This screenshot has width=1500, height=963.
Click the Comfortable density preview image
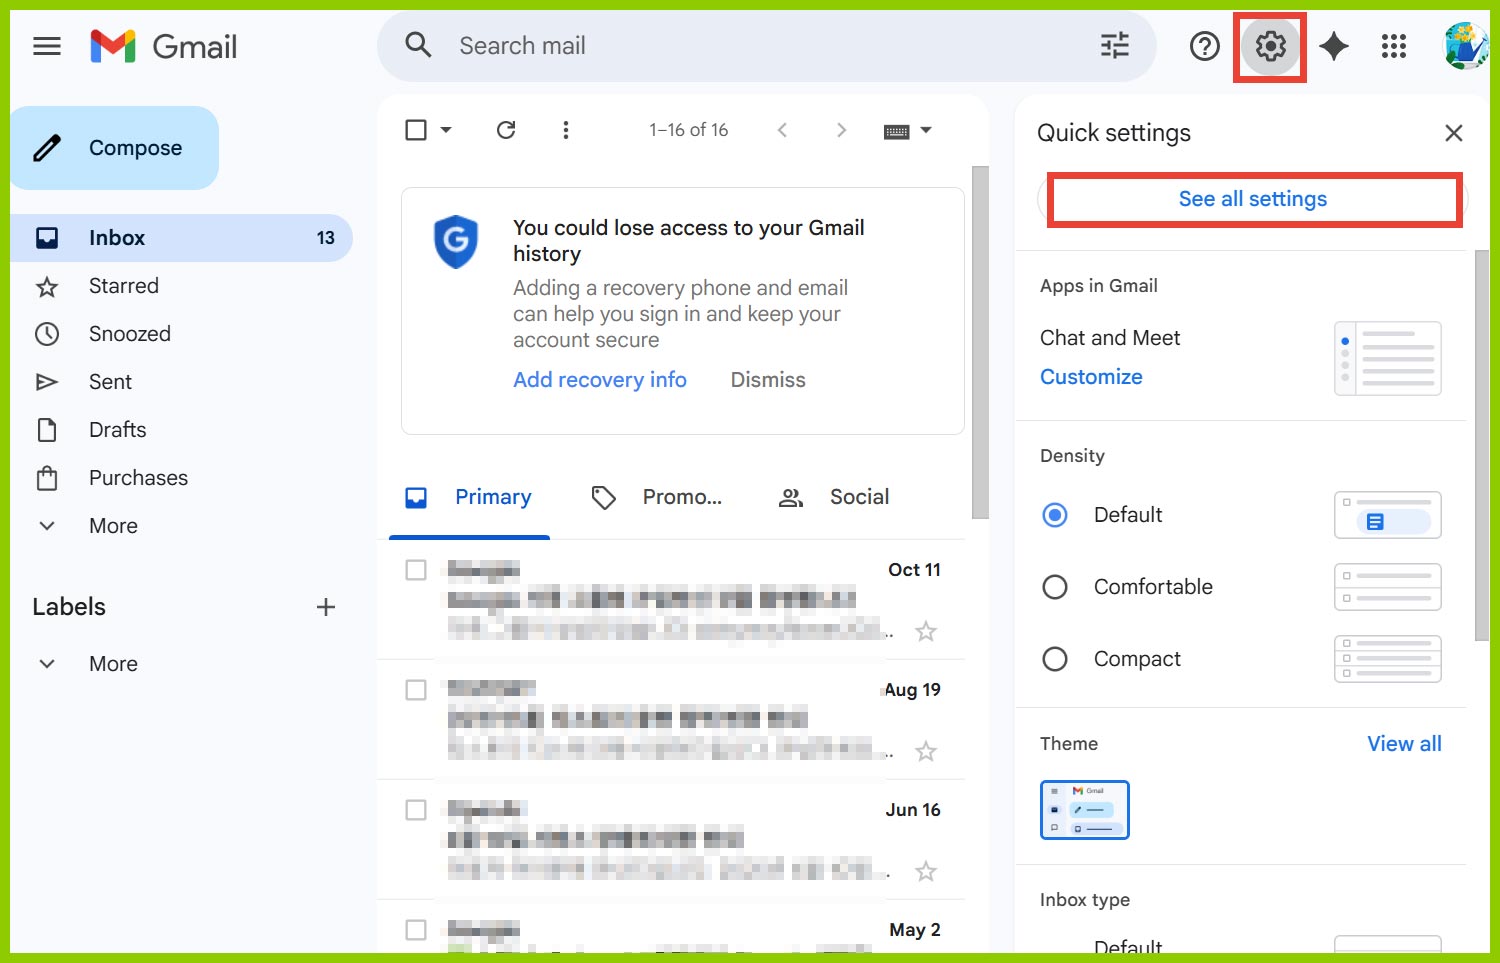coord(1388,587)
